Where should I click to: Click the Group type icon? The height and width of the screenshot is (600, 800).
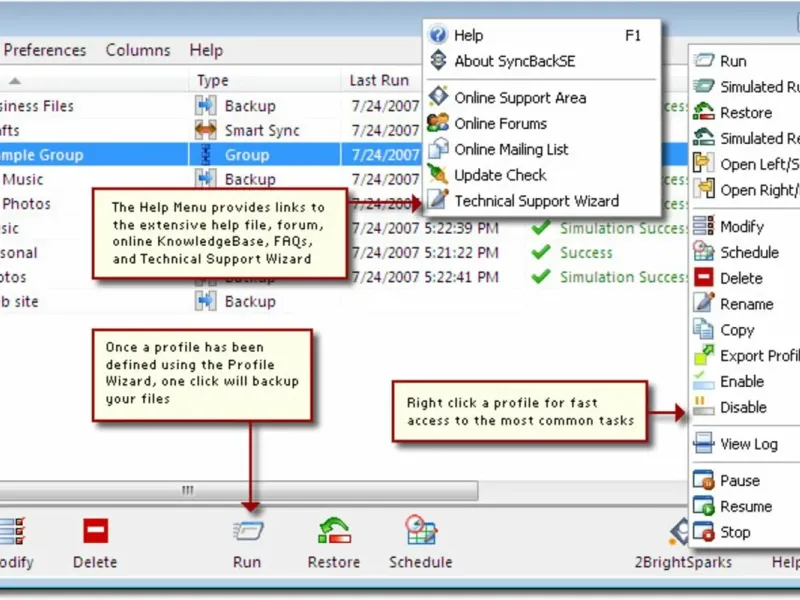206,154
